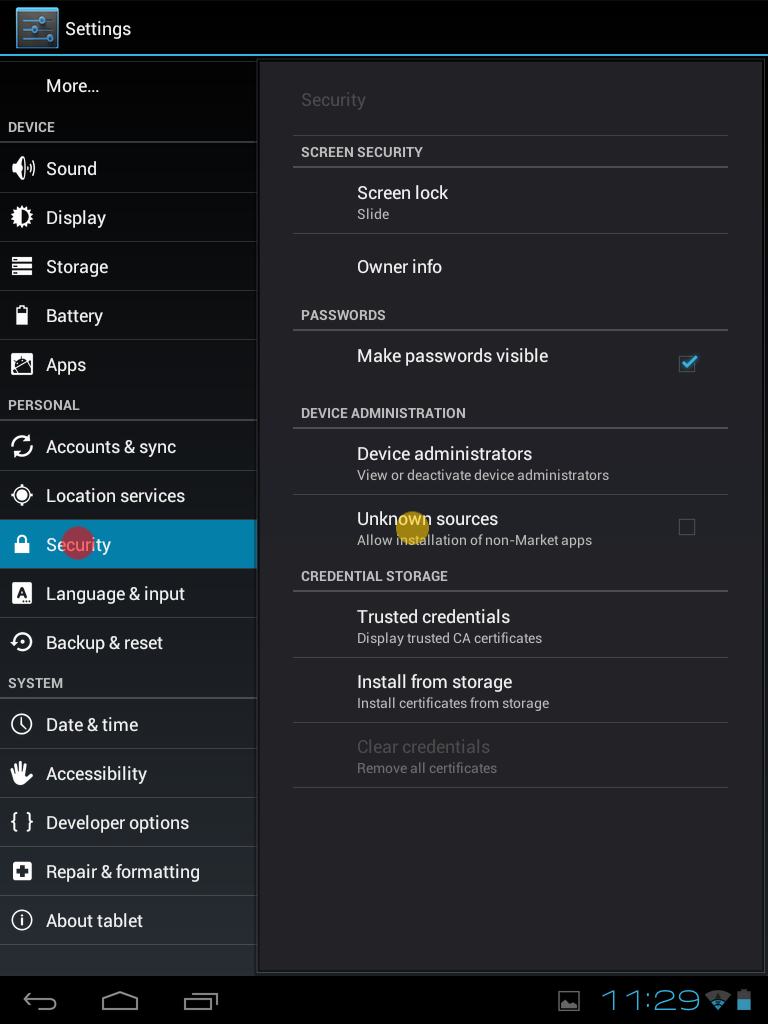The width and height of the screenshot is (768, 1024).
Task: Tap the Developer options braces icon
Action: point(22,822)
